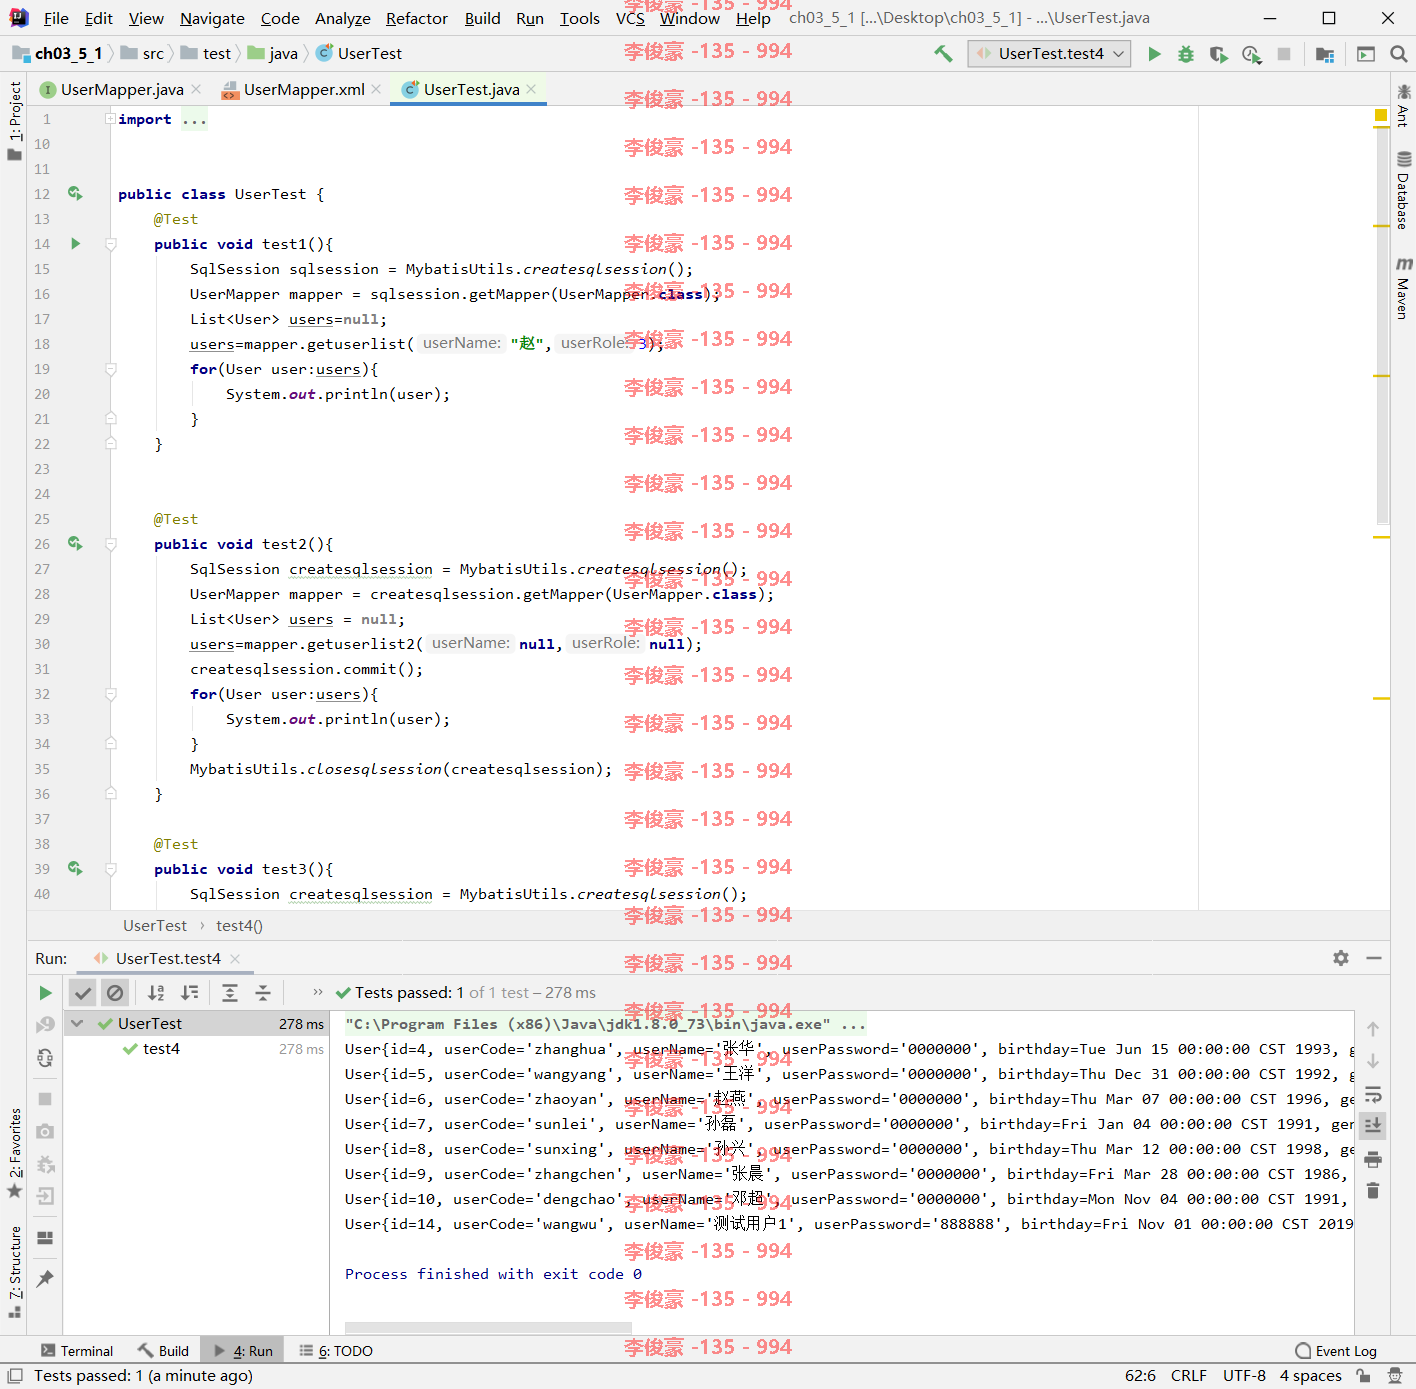Image resolution: width=1416 pixels, height=1389 pixels.
Task: Click run gutter icon at test3 line
Action: [x=75, y=869]
